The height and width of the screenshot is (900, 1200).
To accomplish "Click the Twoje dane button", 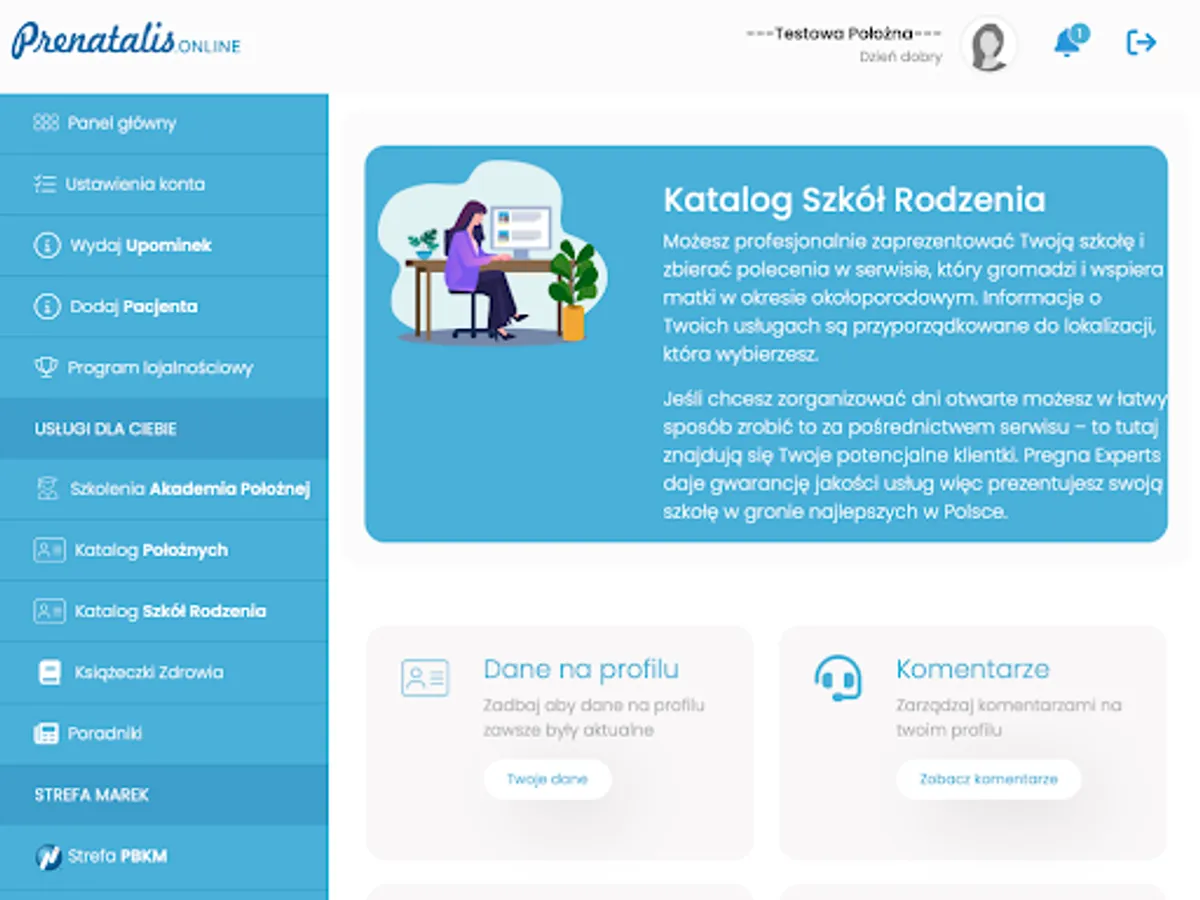I will coord(547,779).
